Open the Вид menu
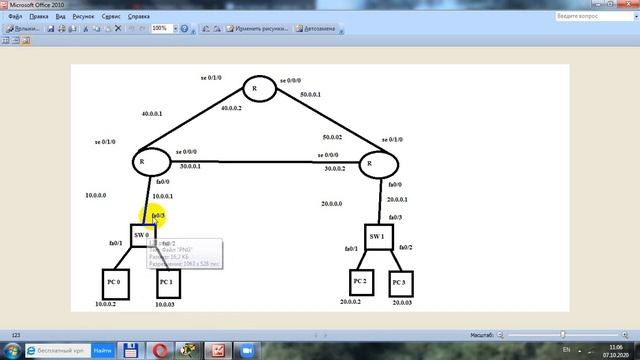 click(60, 17)
